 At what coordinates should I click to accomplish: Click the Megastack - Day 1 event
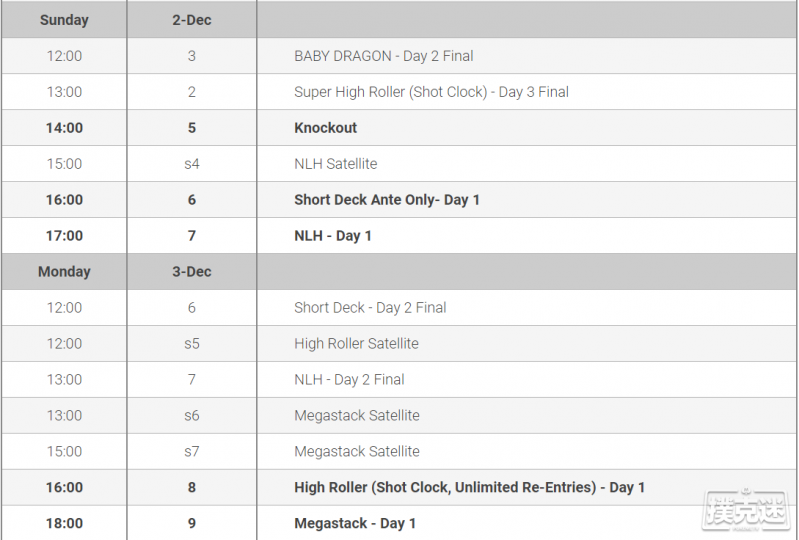355,524
